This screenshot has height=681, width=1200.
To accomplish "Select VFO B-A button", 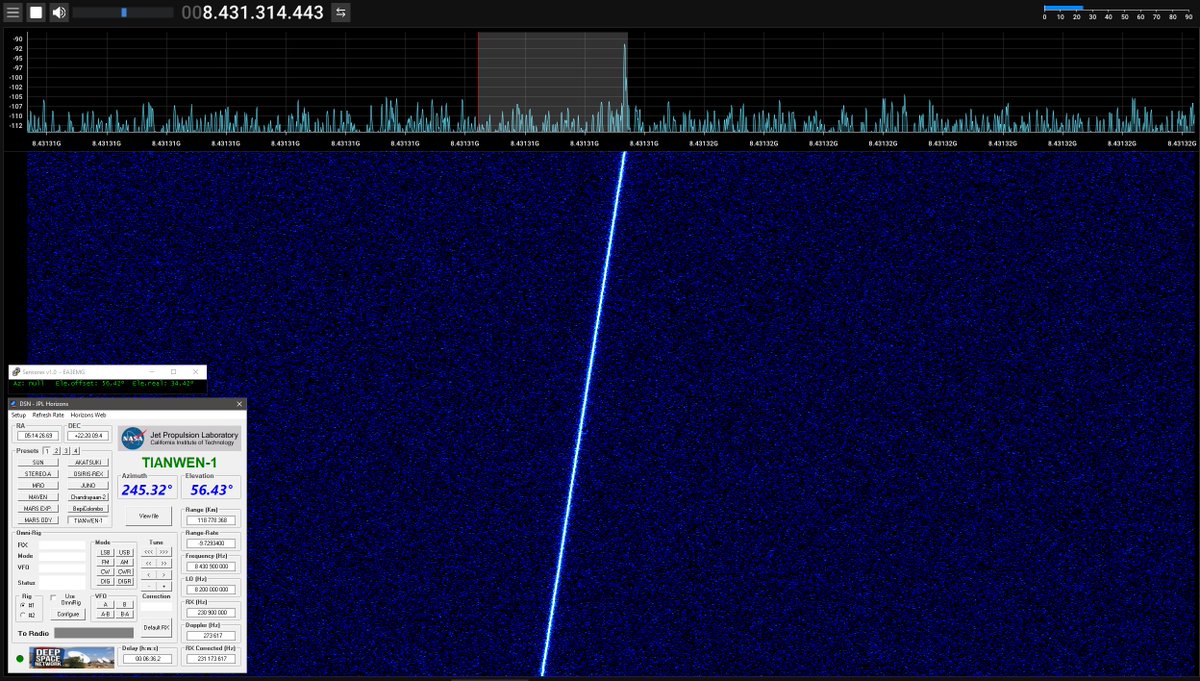I will [125, 614].
